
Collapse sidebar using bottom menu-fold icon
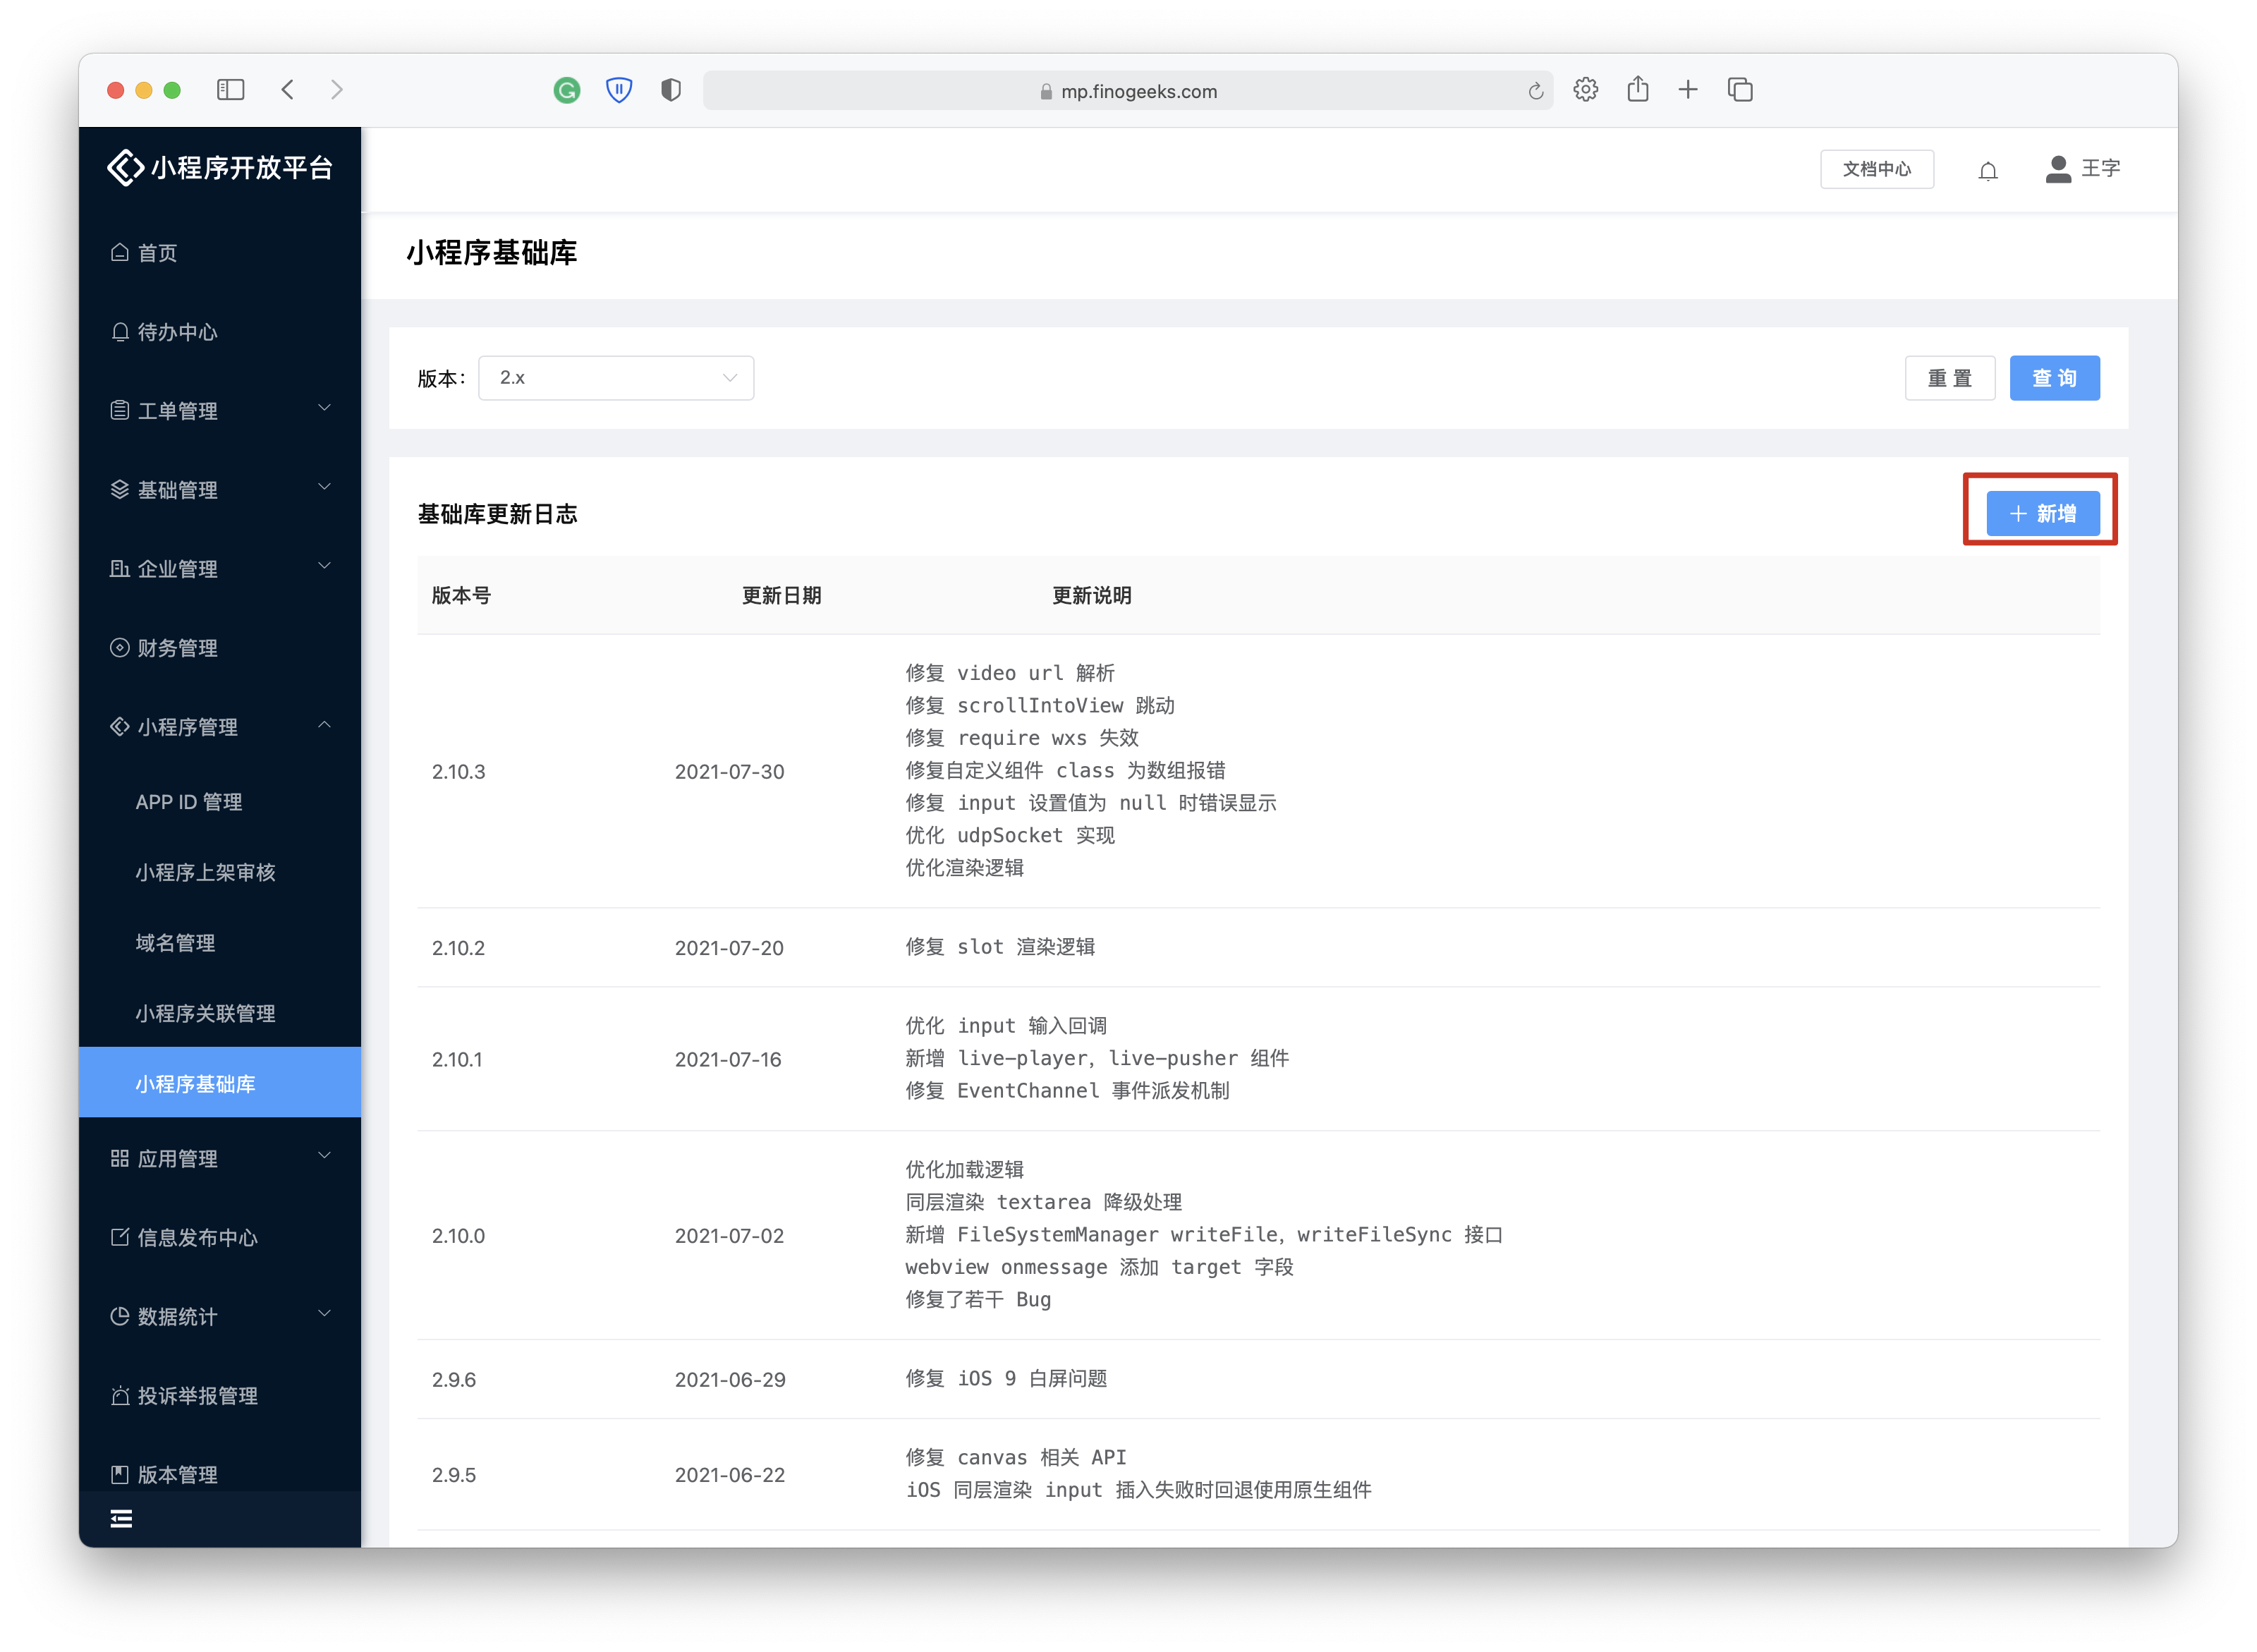121,1518
